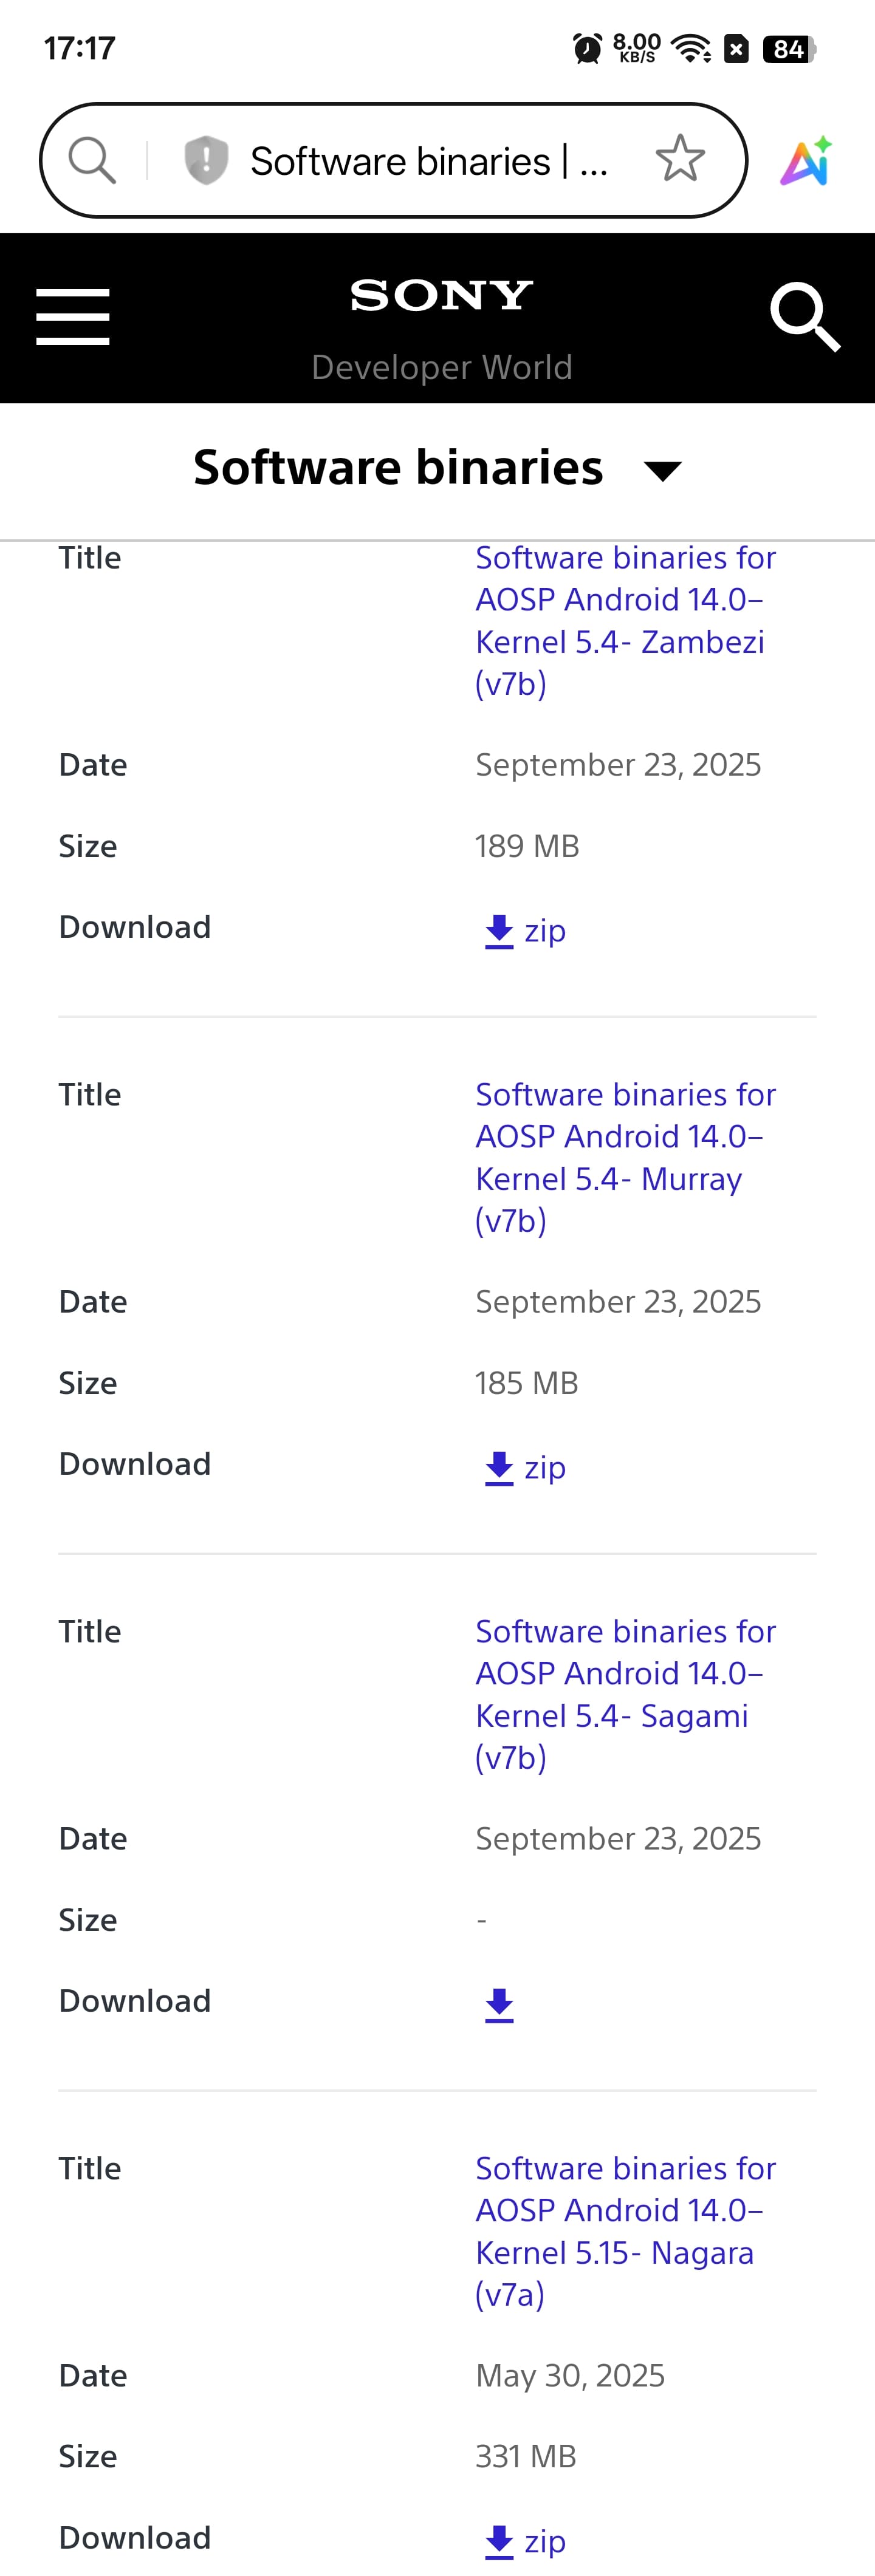
Task: Bookmark page with the star icon
Action: tap(680, 159)
